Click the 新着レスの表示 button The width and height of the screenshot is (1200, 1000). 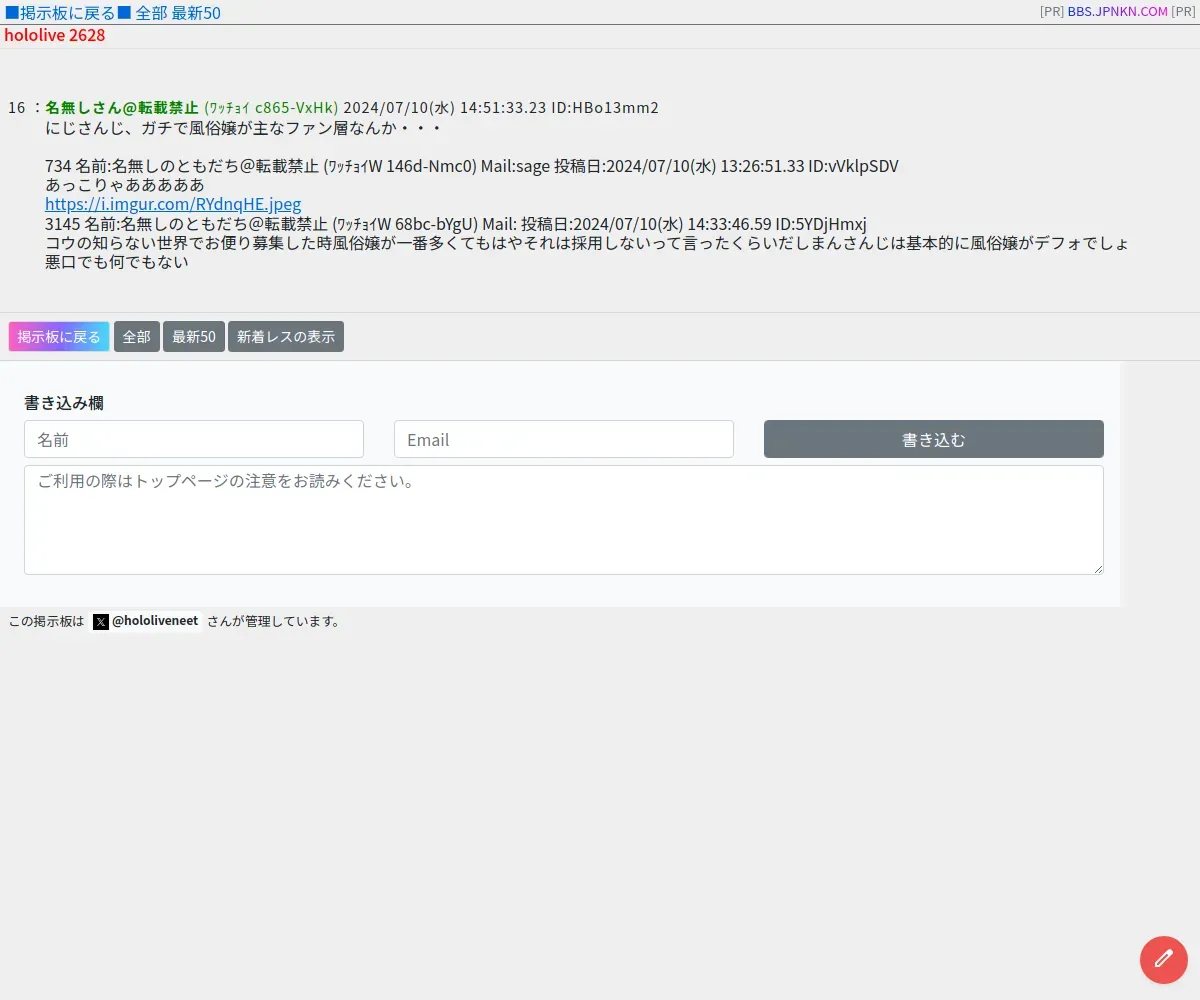pos(286,337)
